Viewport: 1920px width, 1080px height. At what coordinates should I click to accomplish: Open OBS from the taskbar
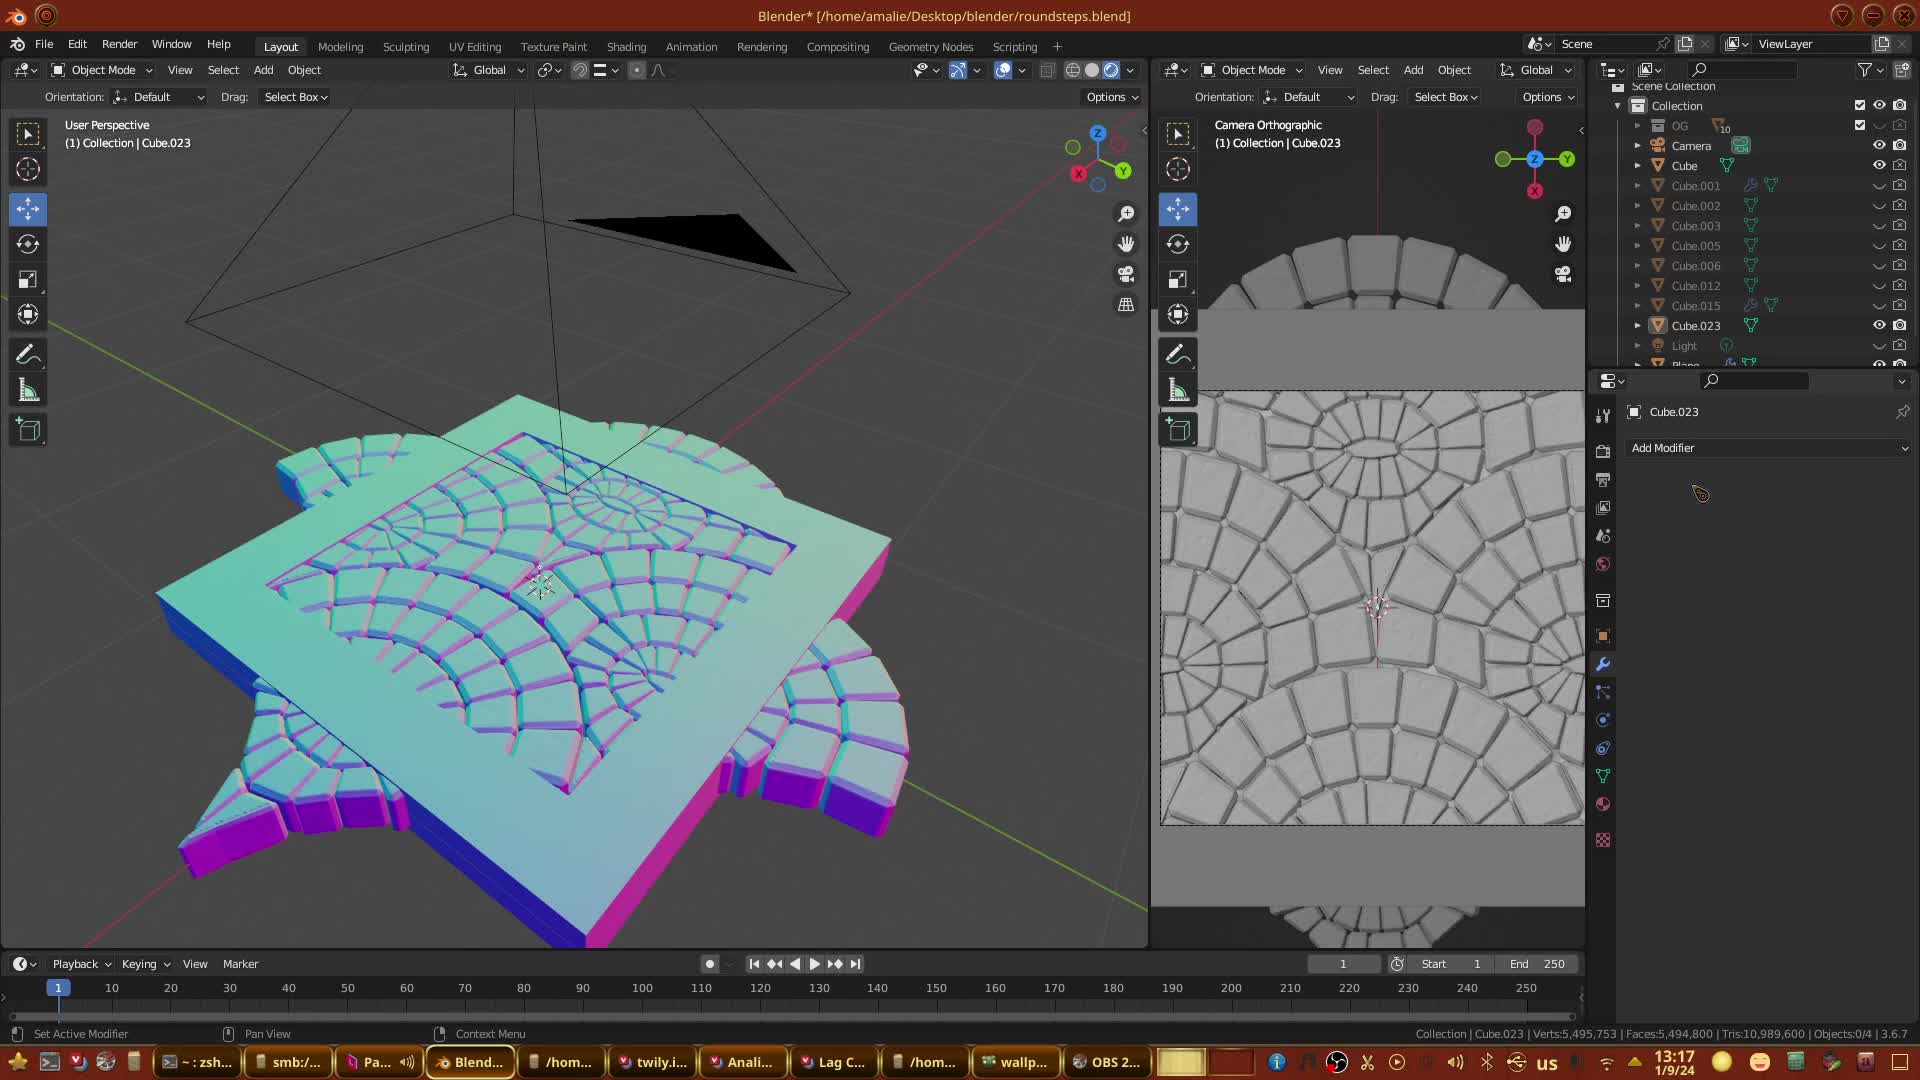click(x=1106, y=1062)
